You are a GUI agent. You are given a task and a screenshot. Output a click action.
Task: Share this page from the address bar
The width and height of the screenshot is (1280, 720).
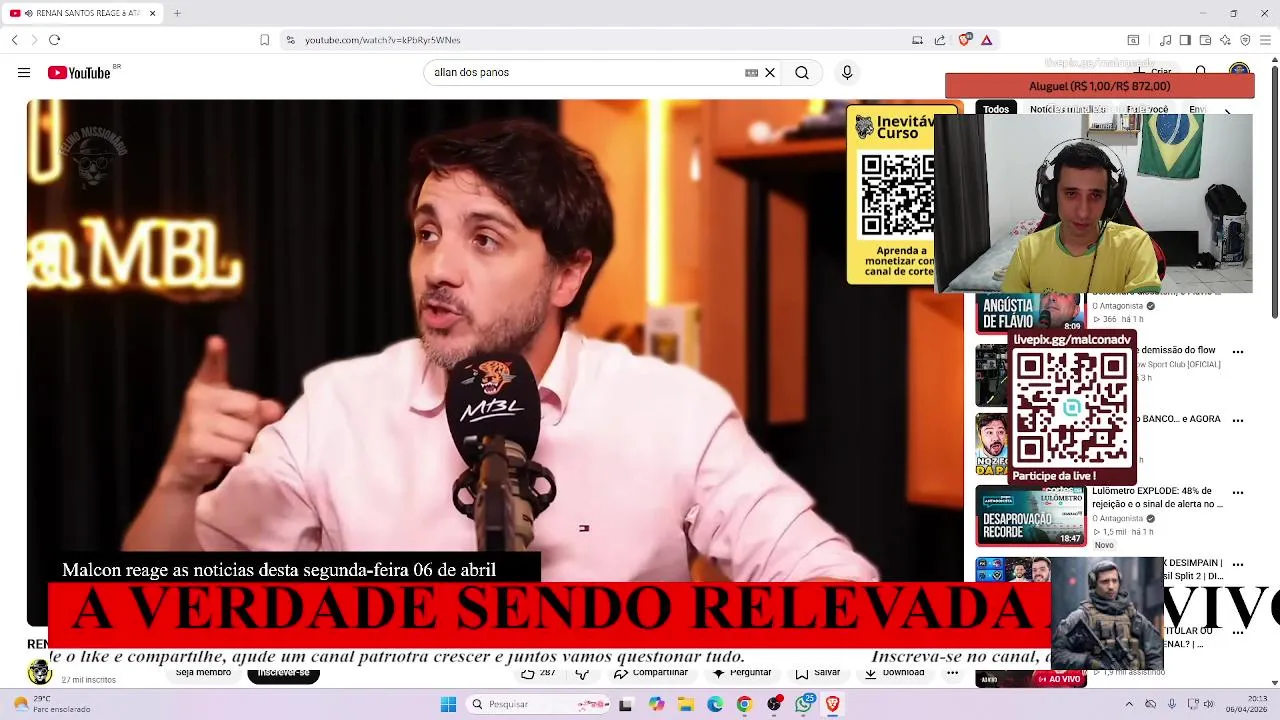(940, 40)
